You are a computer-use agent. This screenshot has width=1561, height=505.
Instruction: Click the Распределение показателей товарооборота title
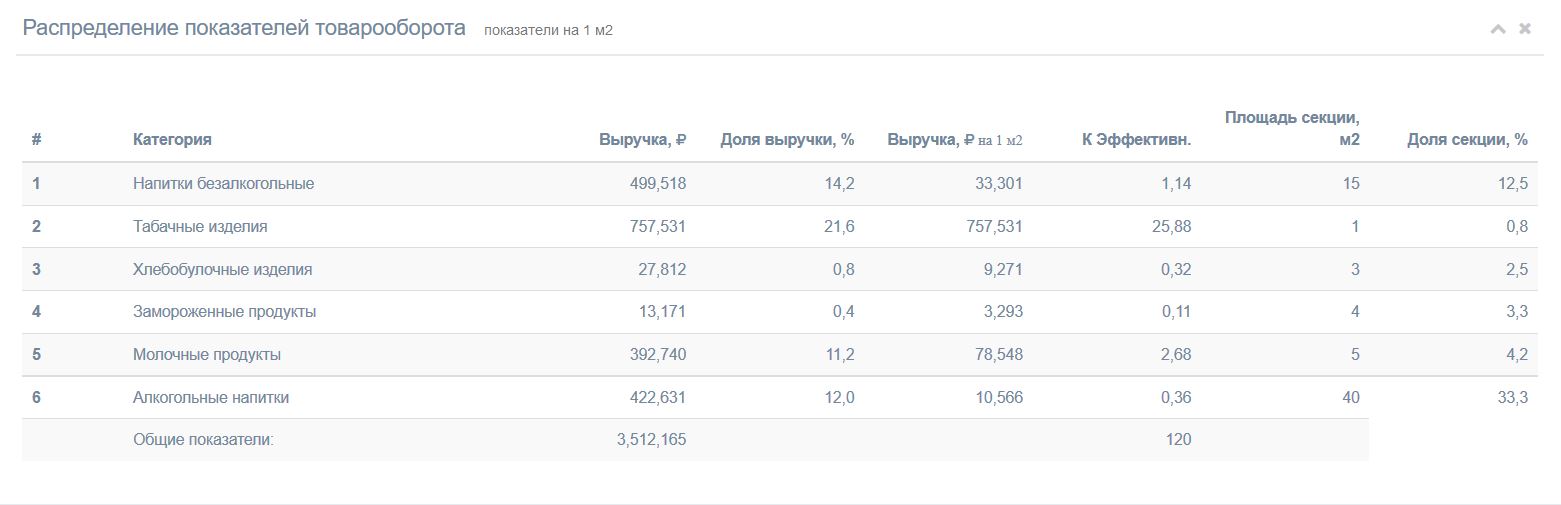click(x=244, y=28)
